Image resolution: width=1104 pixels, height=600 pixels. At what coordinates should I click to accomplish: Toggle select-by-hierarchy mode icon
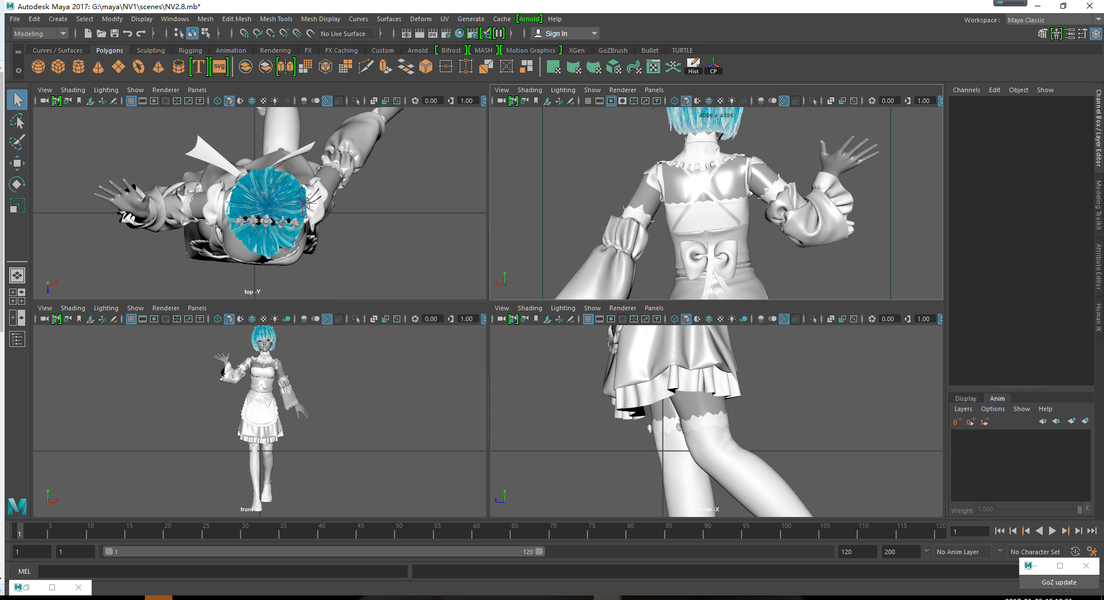pos(178,33)
